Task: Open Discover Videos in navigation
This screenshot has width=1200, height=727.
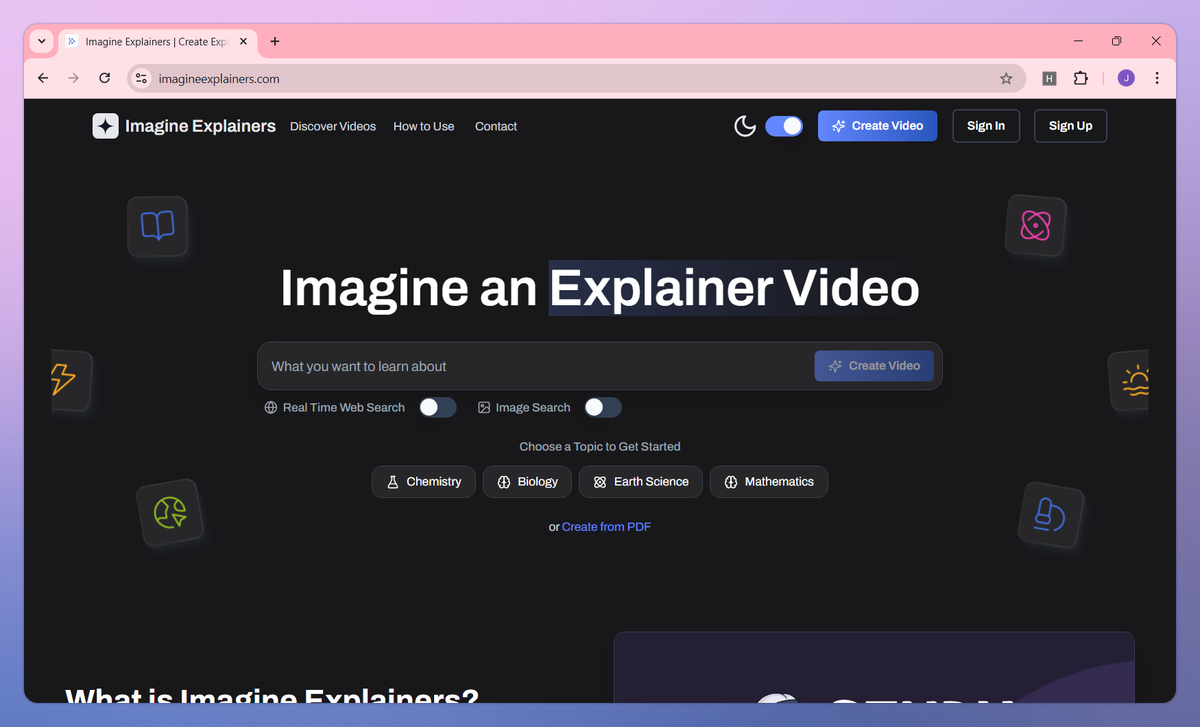Action: [x=333, y=126]
